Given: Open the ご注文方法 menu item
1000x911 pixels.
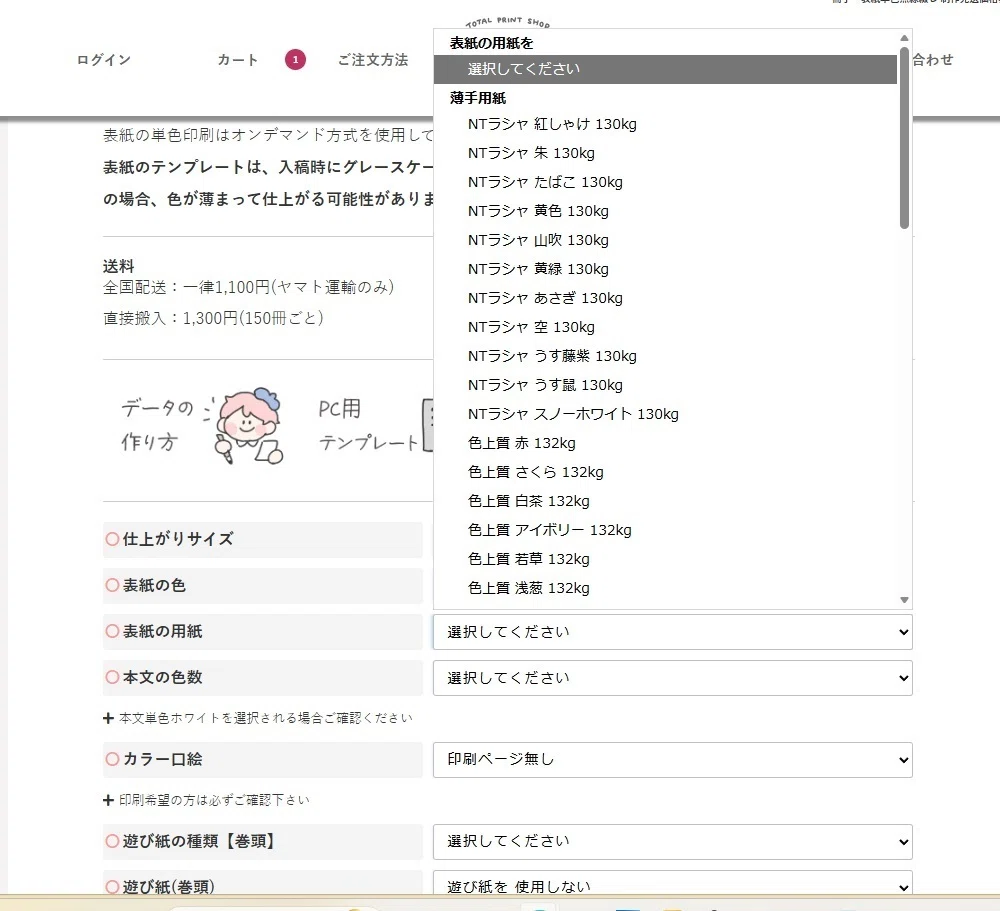Looking at the screenshot, I should (373, 60).
